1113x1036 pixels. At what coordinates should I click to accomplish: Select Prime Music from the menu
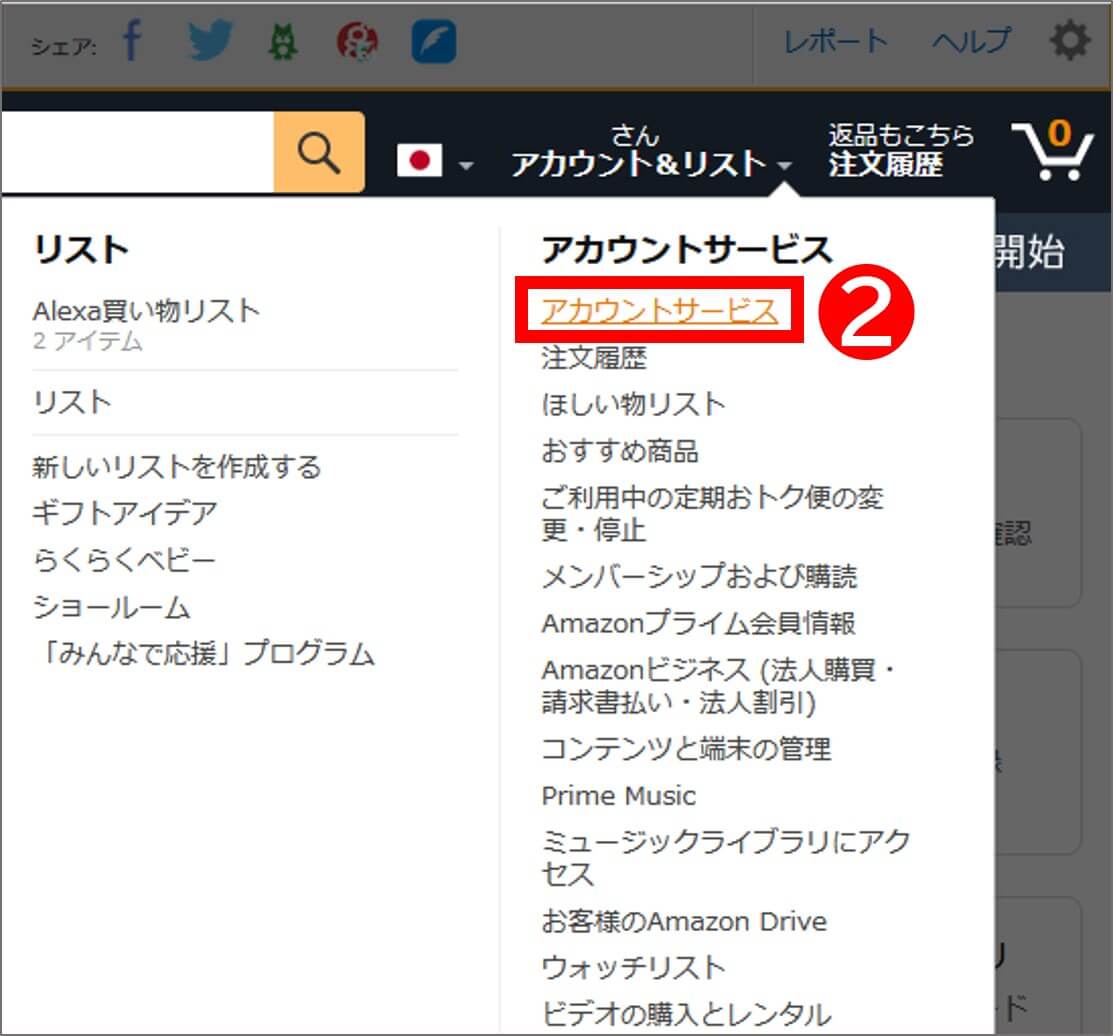pos(618,796)
